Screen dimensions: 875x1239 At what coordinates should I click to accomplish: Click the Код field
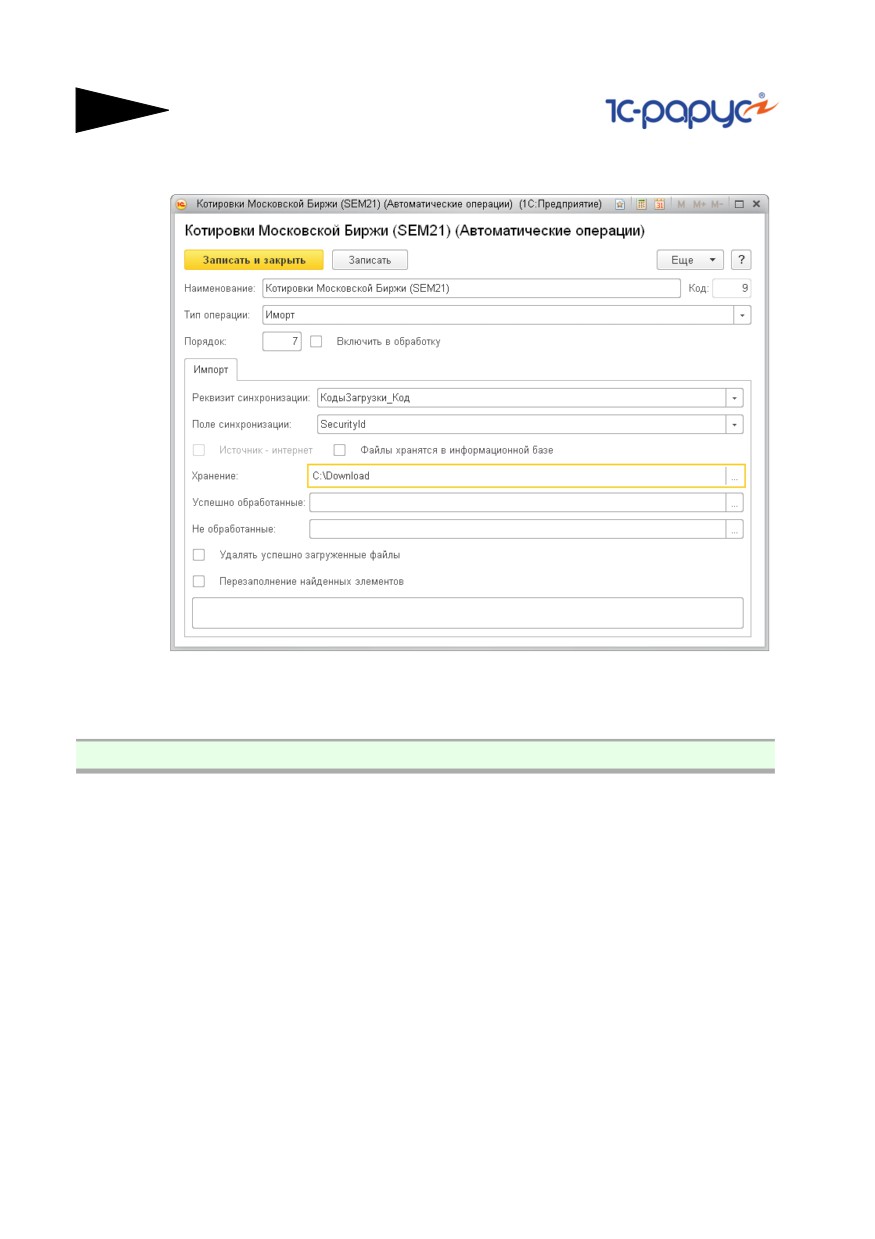732,289
